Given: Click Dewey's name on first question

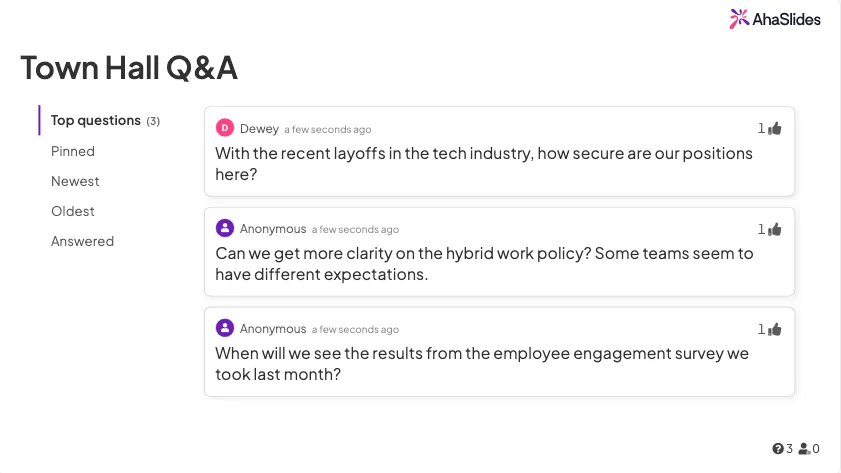Looking at the screenshot, I should [x=259, y=128].
